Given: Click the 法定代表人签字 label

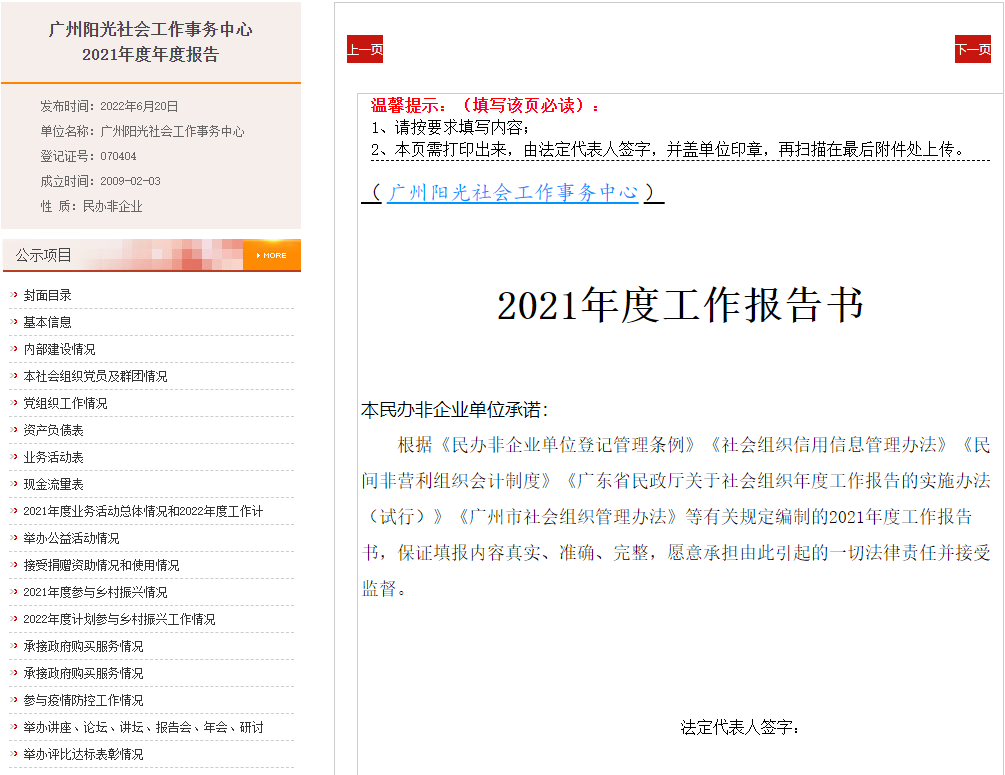Looking at the screenshot, I should point(740,727).
